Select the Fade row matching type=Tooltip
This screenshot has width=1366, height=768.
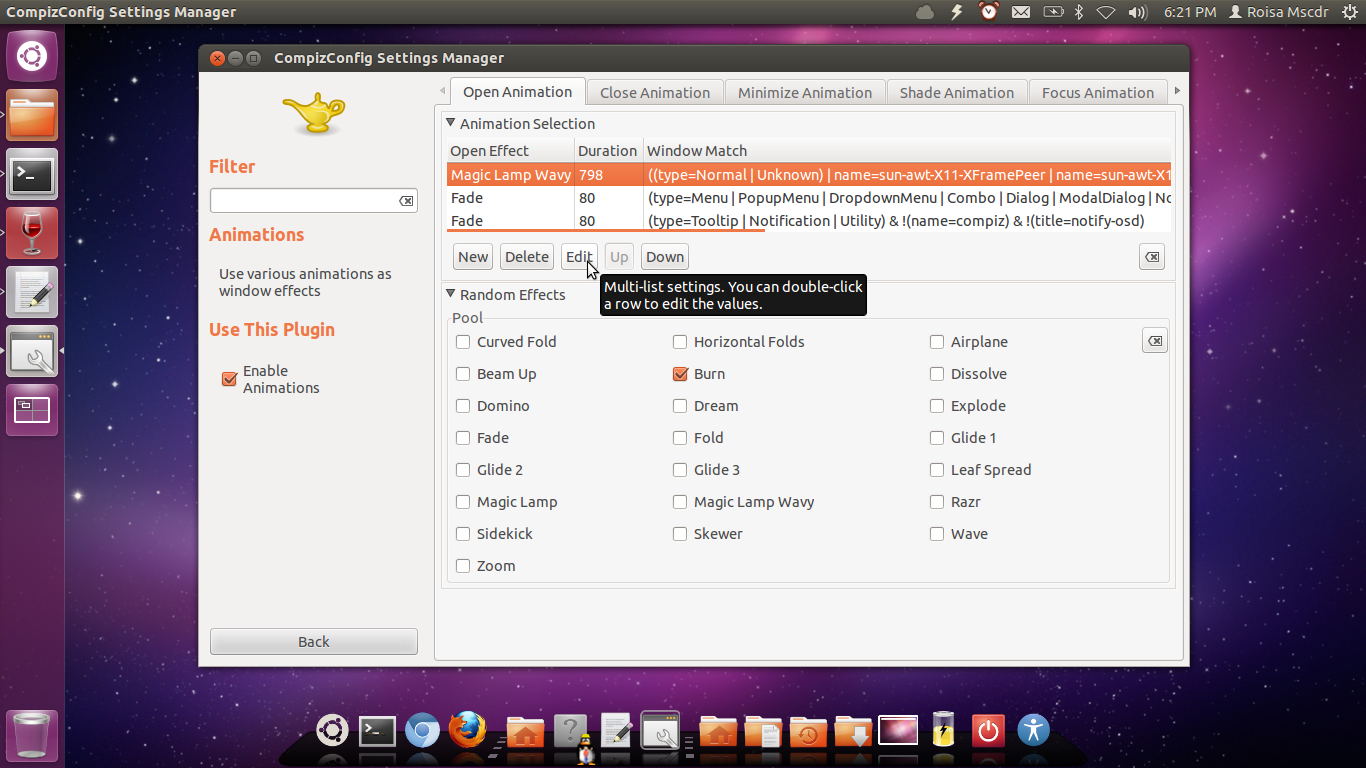tap(809, 221)
